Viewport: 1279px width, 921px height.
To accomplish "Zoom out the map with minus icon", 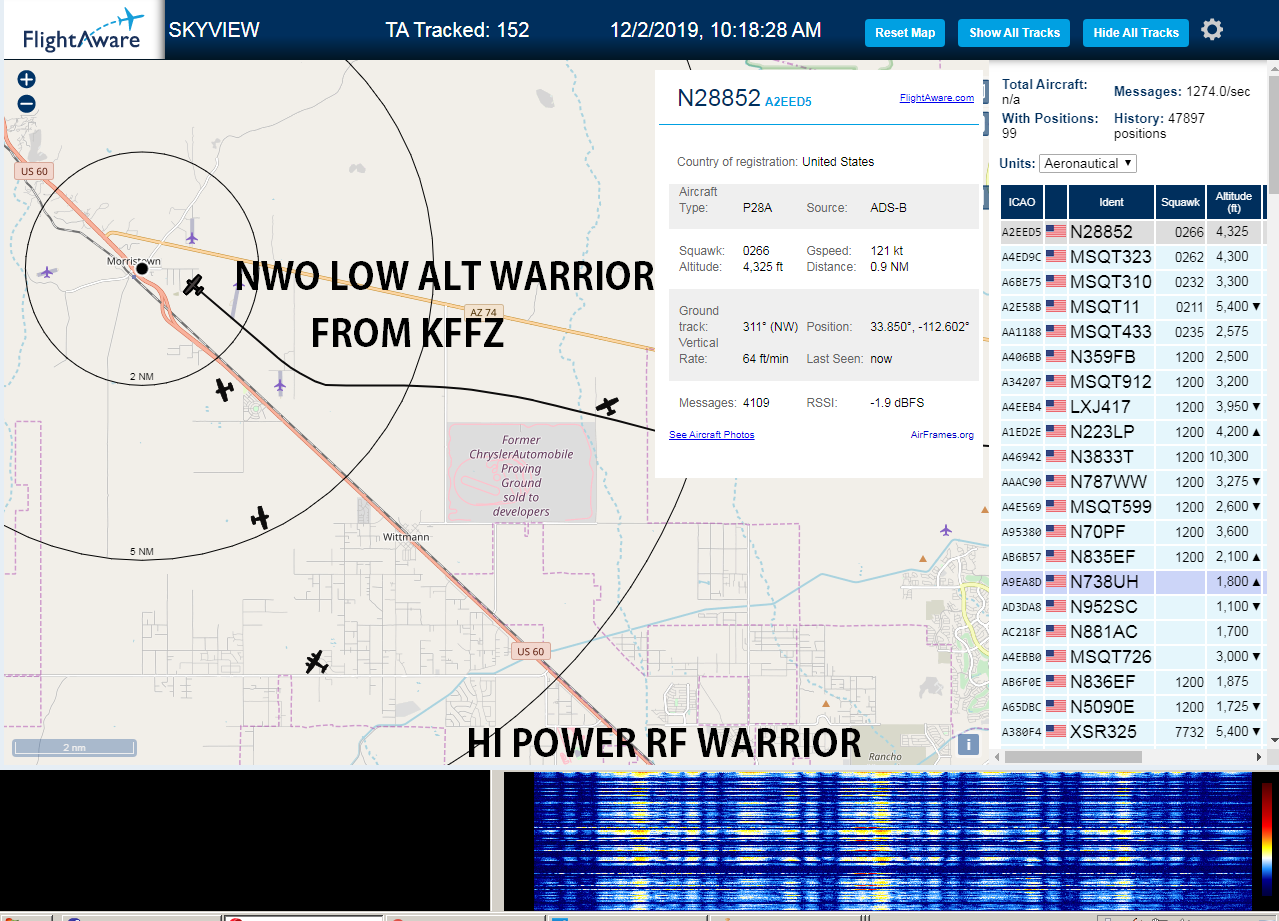I will click(27, 103).
